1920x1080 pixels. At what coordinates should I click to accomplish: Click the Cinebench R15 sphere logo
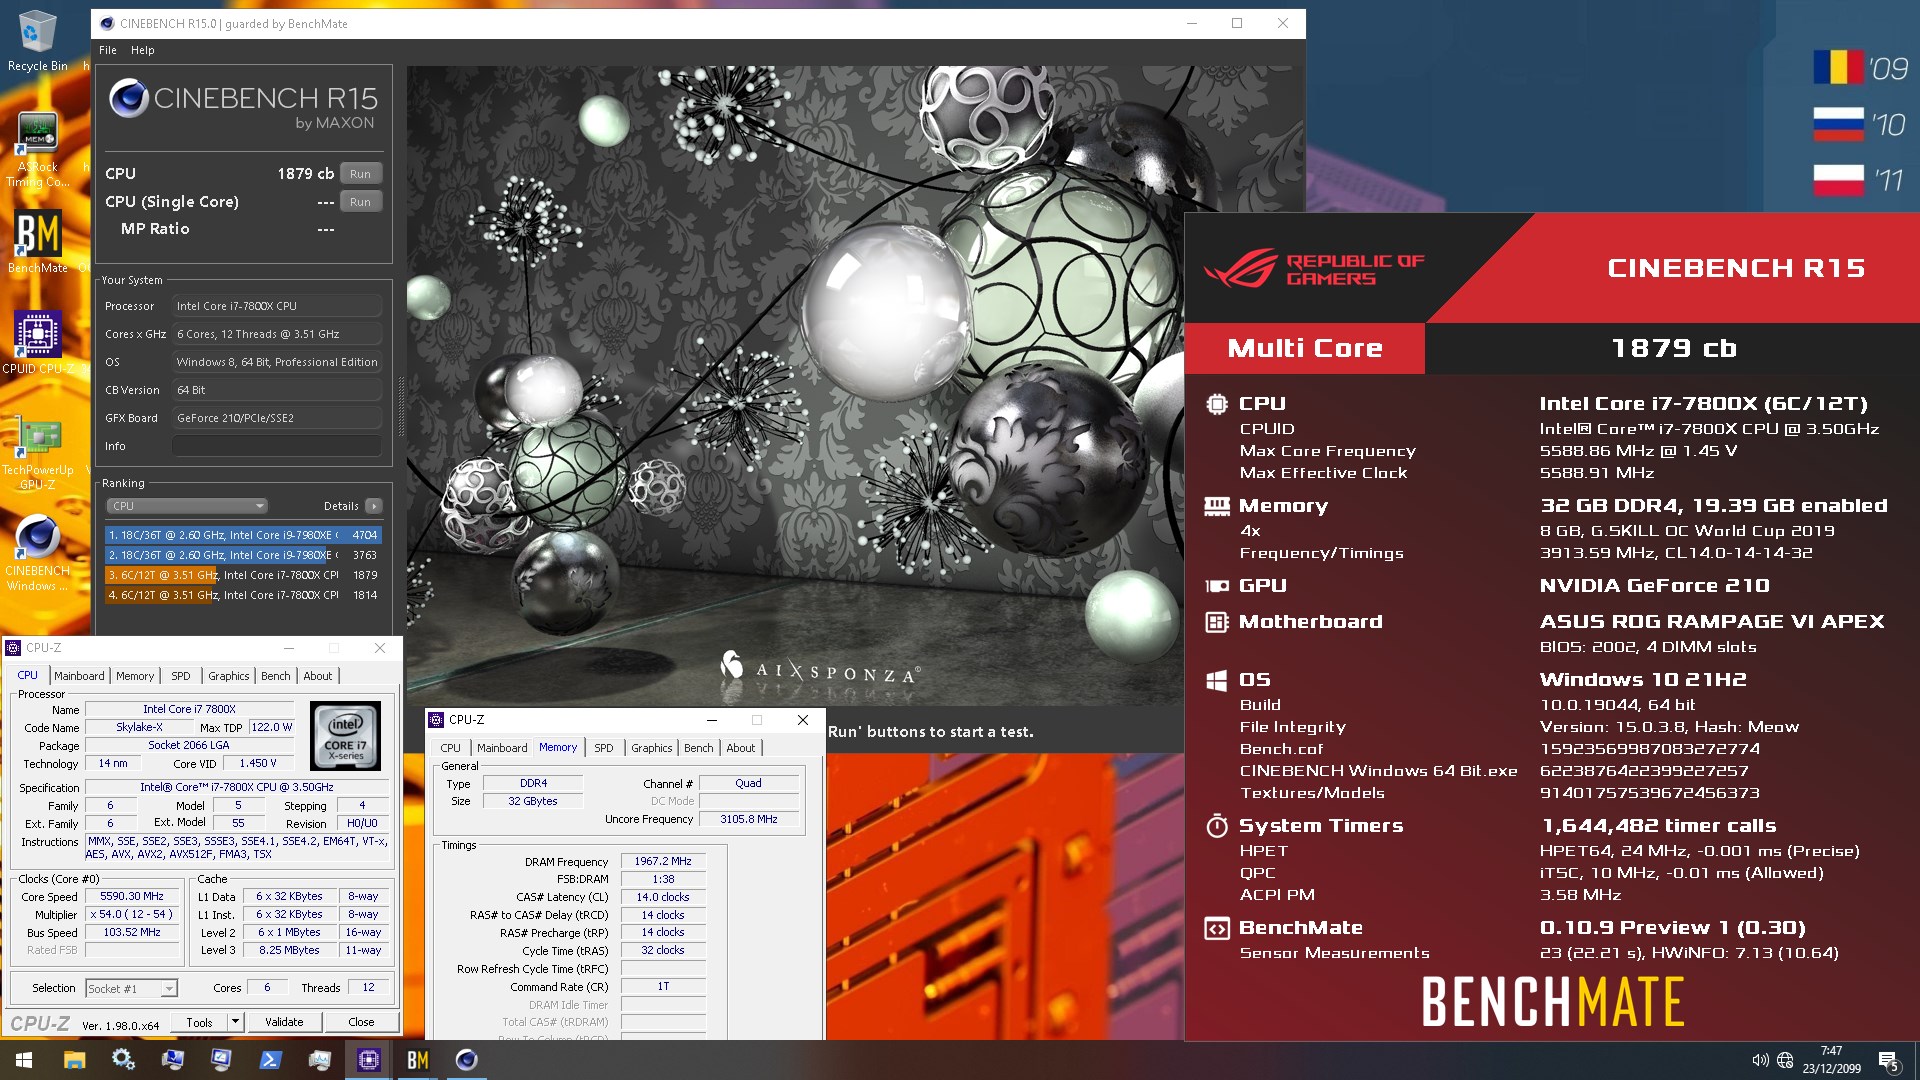[x=129, y=98]
